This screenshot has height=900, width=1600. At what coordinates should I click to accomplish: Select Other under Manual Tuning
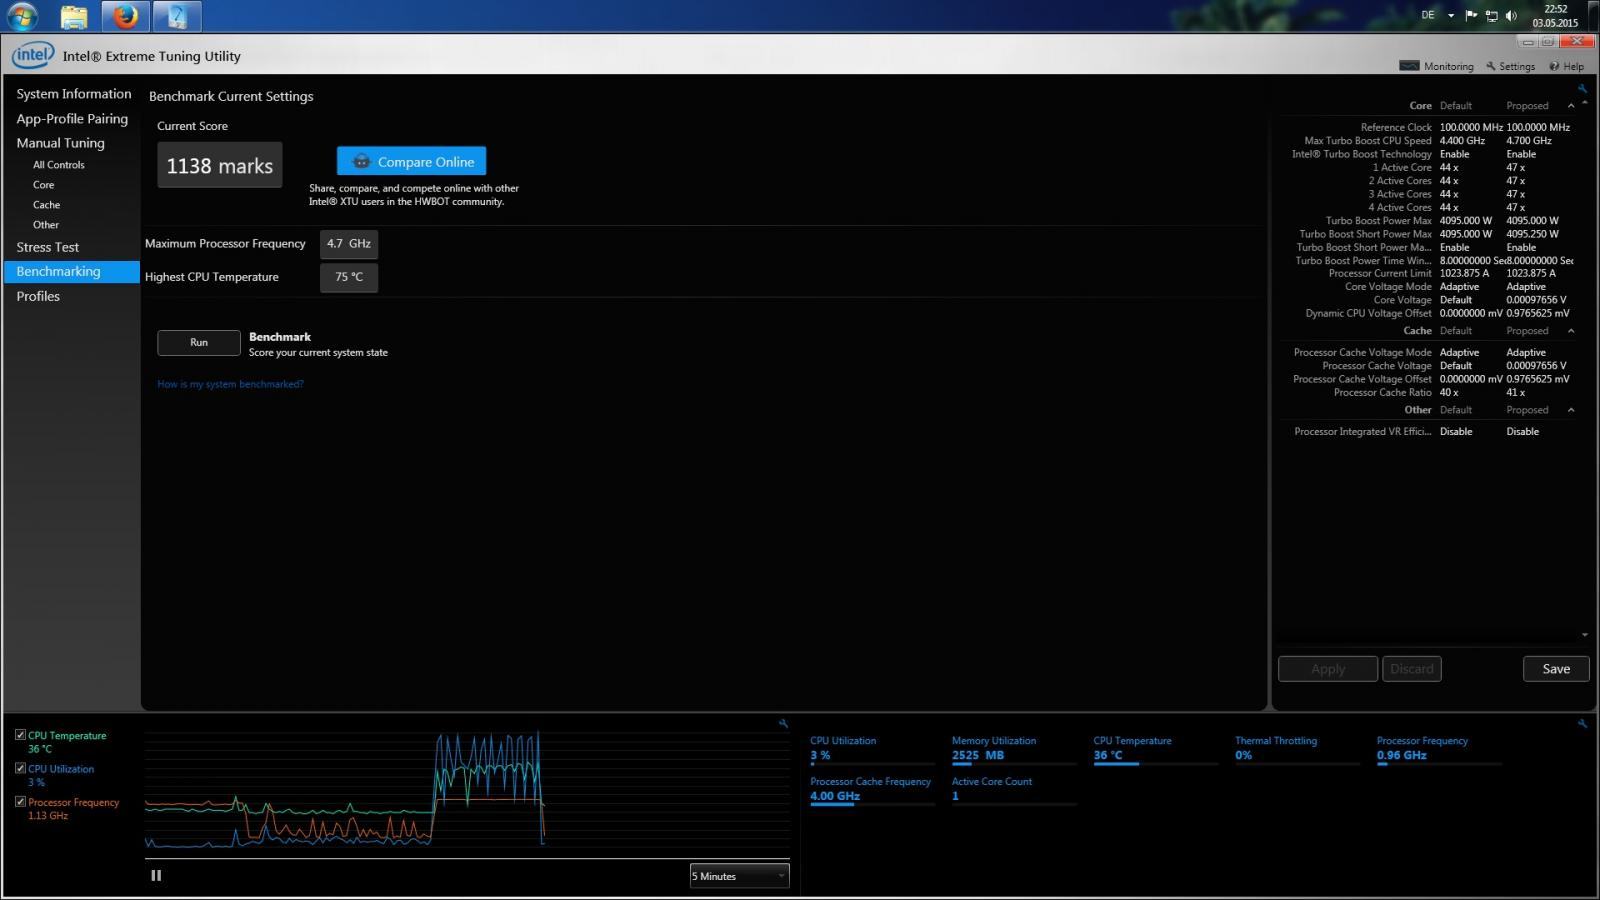click(x=46, y=225)
